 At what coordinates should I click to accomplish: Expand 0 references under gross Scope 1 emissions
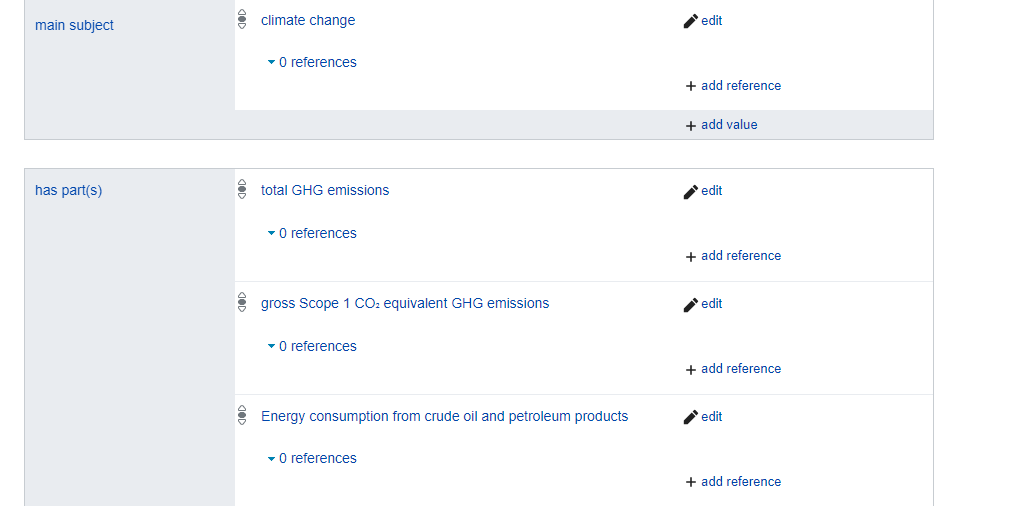click(x=312, y=346)
